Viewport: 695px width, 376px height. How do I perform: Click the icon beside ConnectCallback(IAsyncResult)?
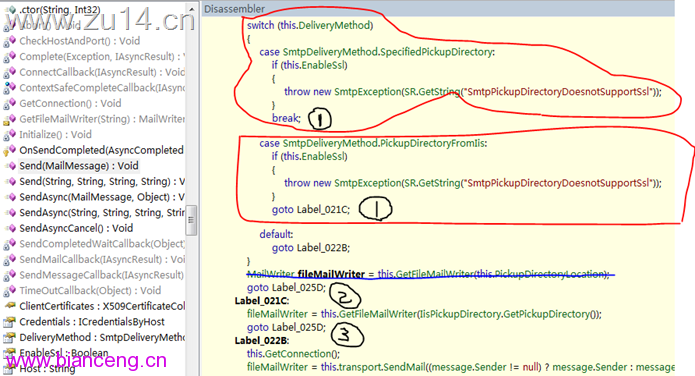(x=9, y=72)
